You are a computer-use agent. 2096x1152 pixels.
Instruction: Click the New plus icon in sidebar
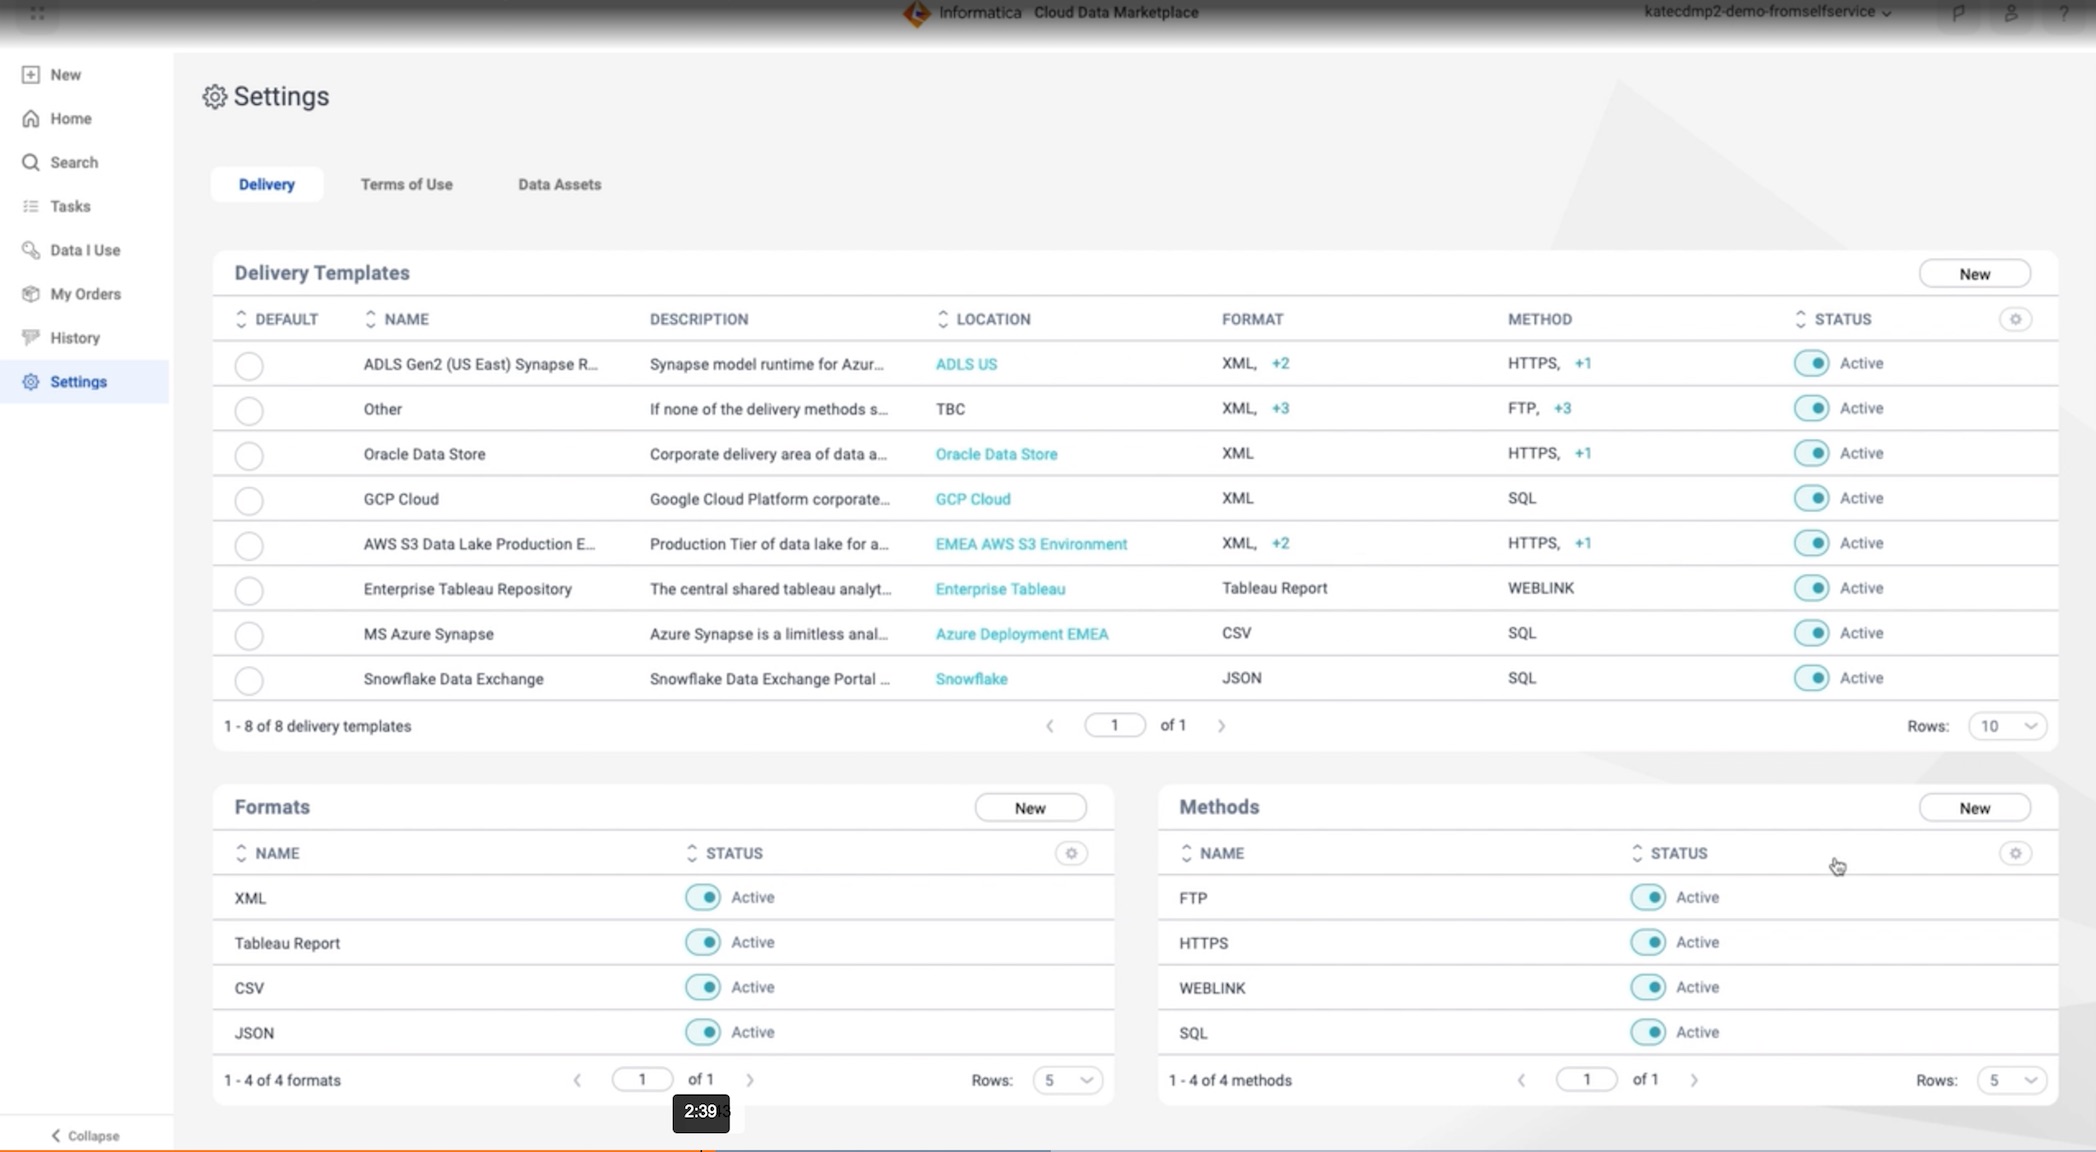pos(31,75)
